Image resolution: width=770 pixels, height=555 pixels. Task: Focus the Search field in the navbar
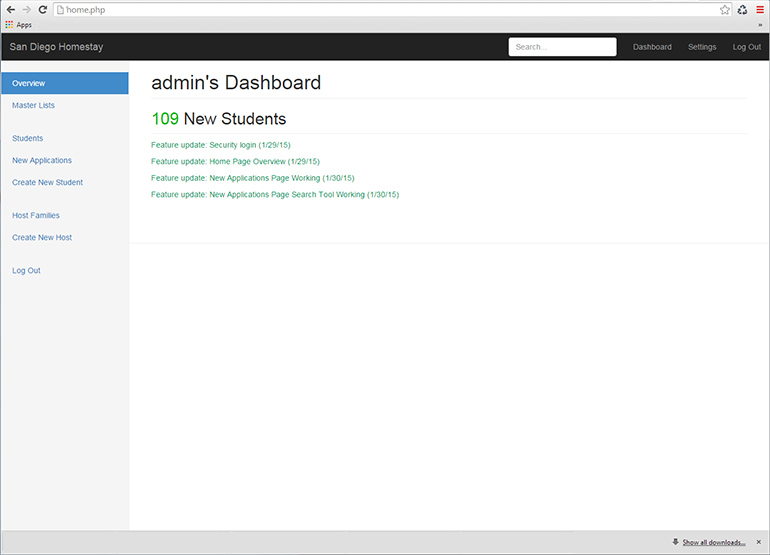(562, 47)
